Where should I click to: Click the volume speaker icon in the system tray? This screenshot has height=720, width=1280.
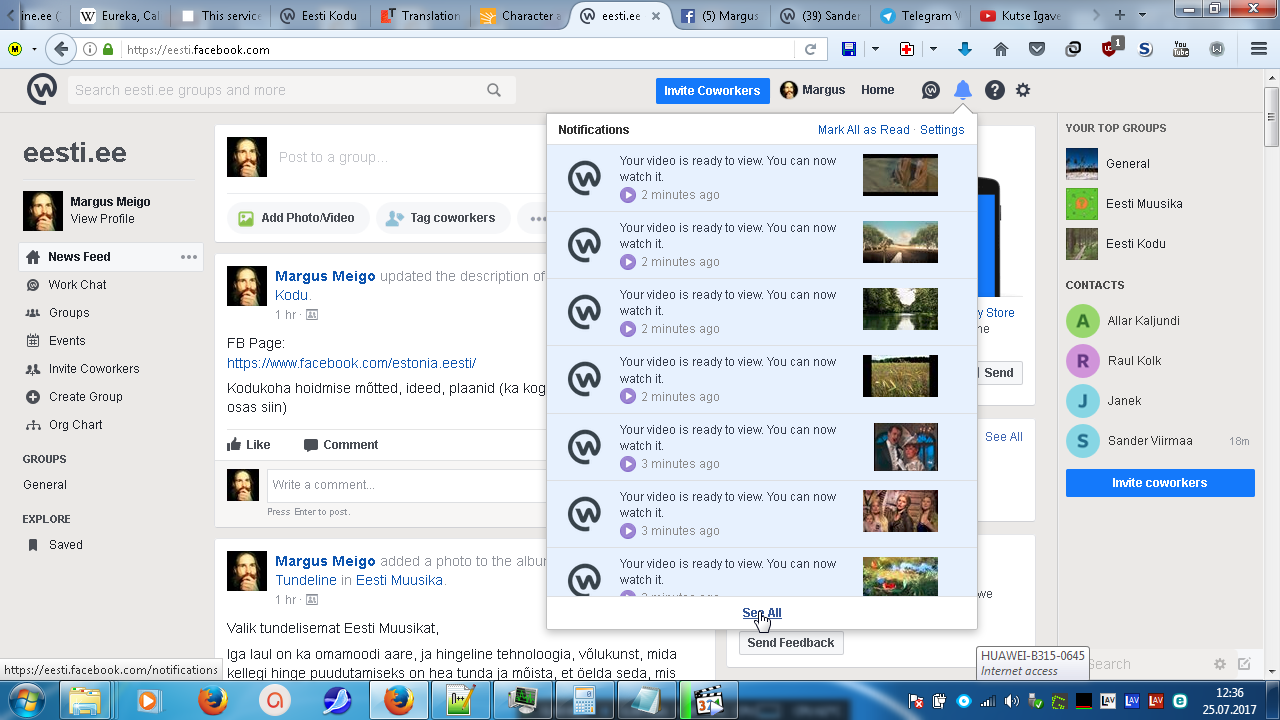(x=1012, y=701)
